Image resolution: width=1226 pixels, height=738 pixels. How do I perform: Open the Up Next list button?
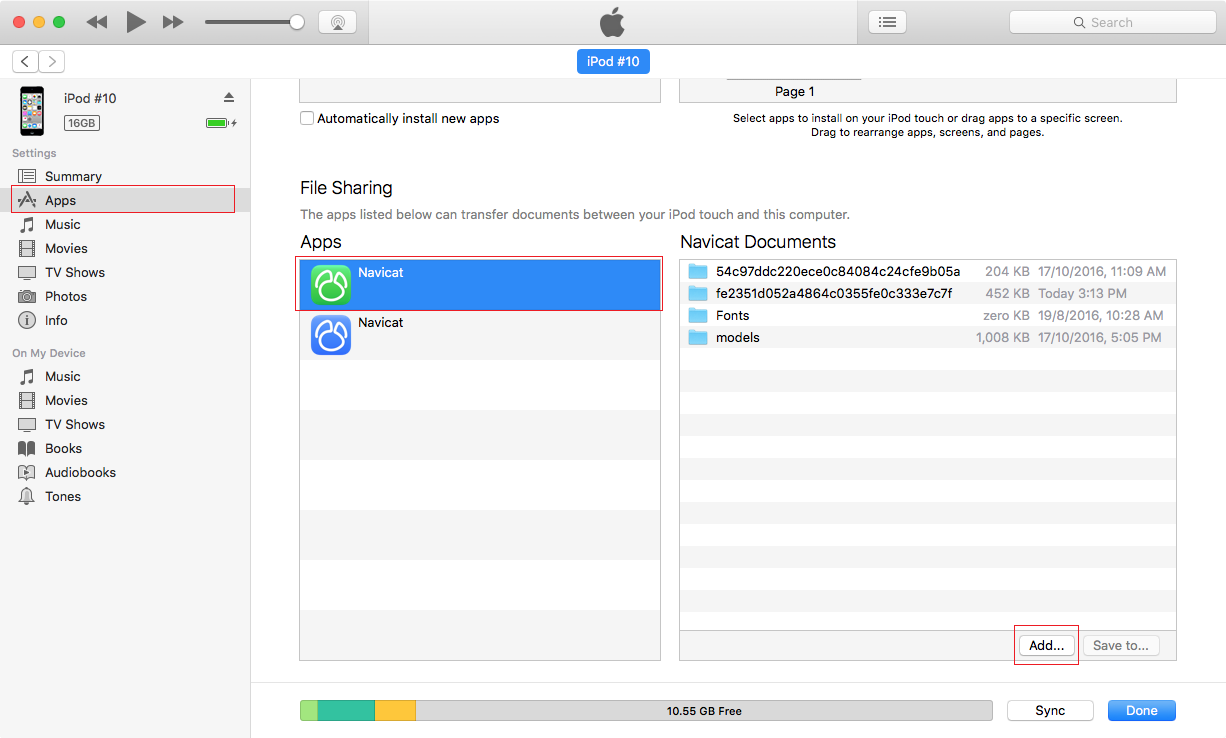tap(887, 22)
